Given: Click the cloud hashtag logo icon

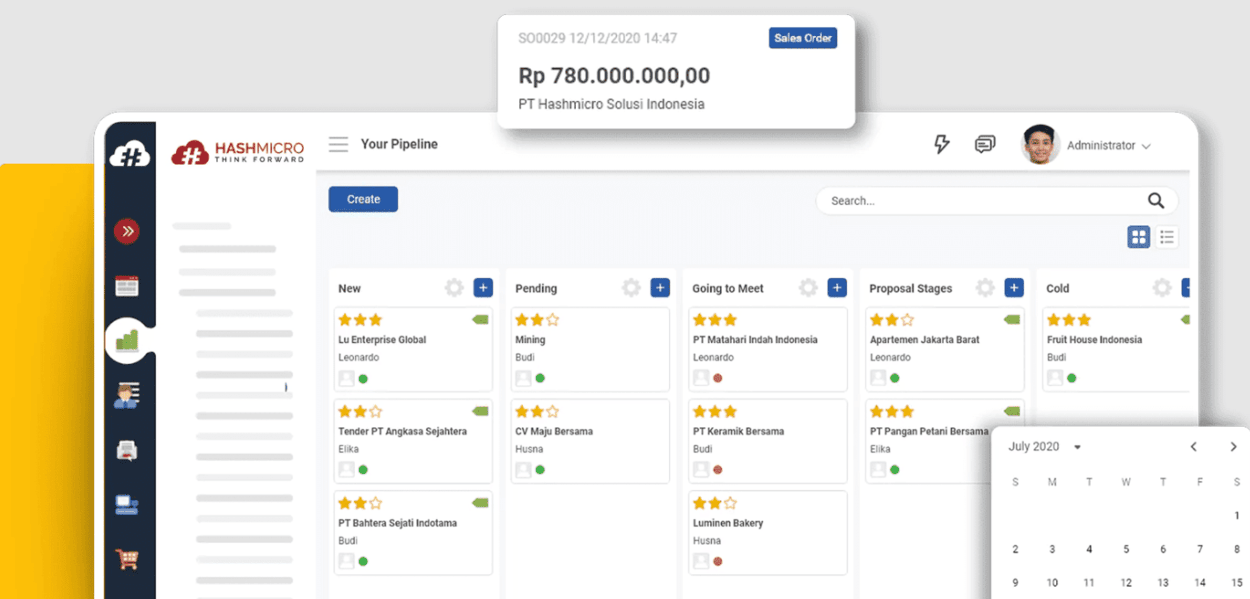Looking at the screenshot, I should pyautogui.click(x=129, y=155).
